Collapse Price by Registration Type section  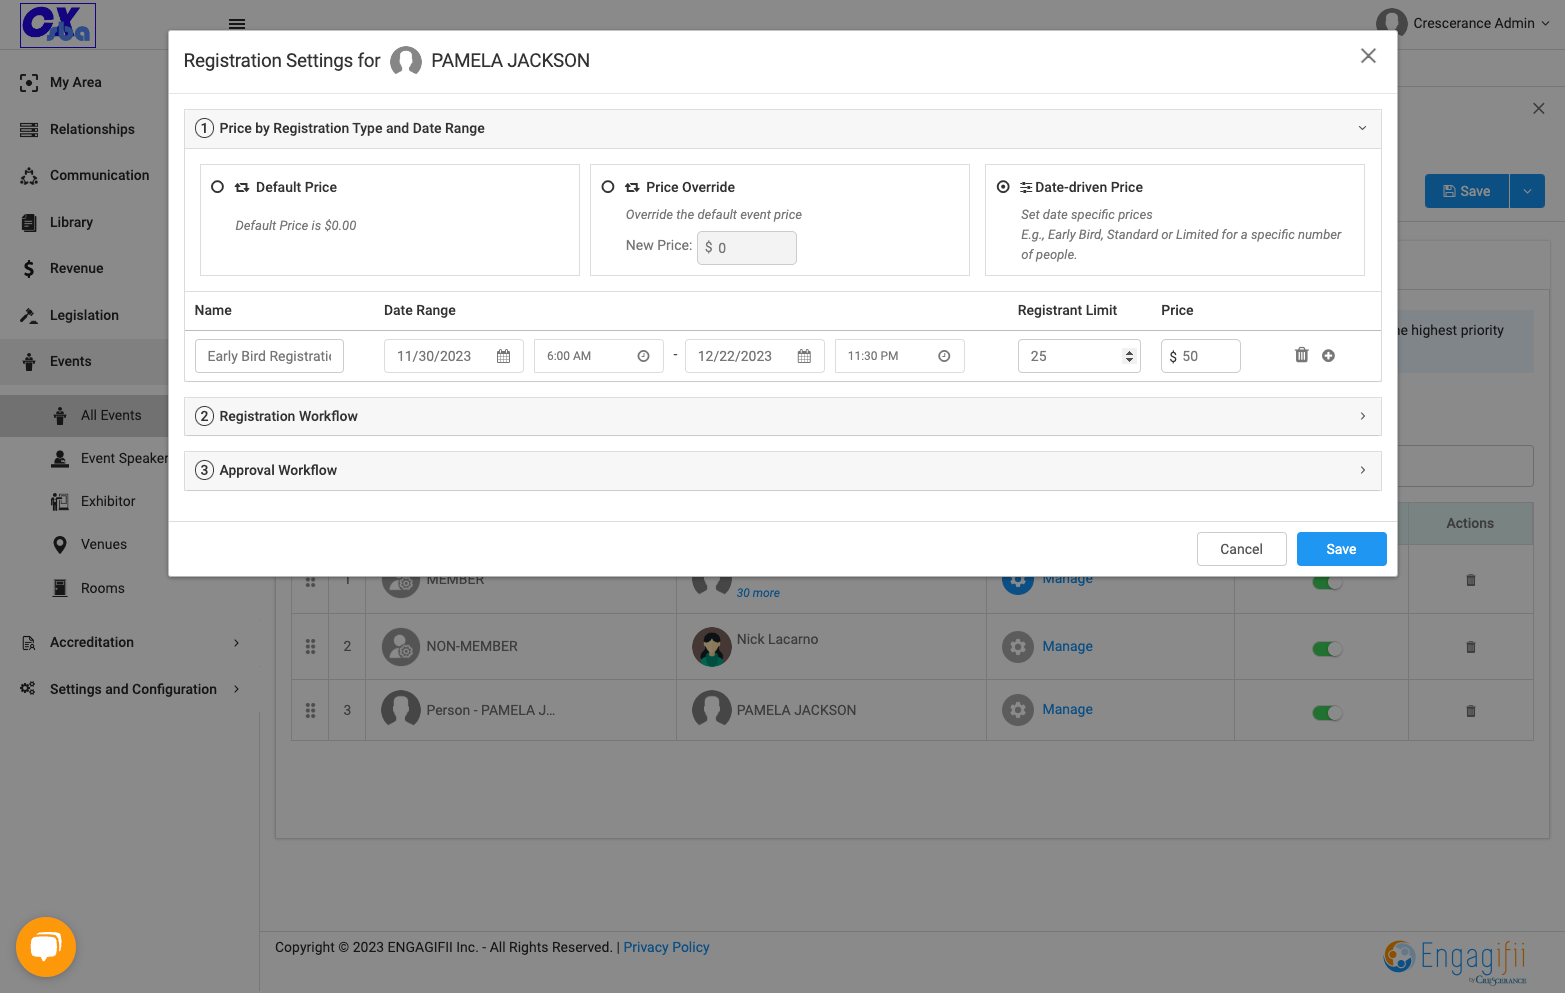pyautogui.click(x=1362, y=128)
